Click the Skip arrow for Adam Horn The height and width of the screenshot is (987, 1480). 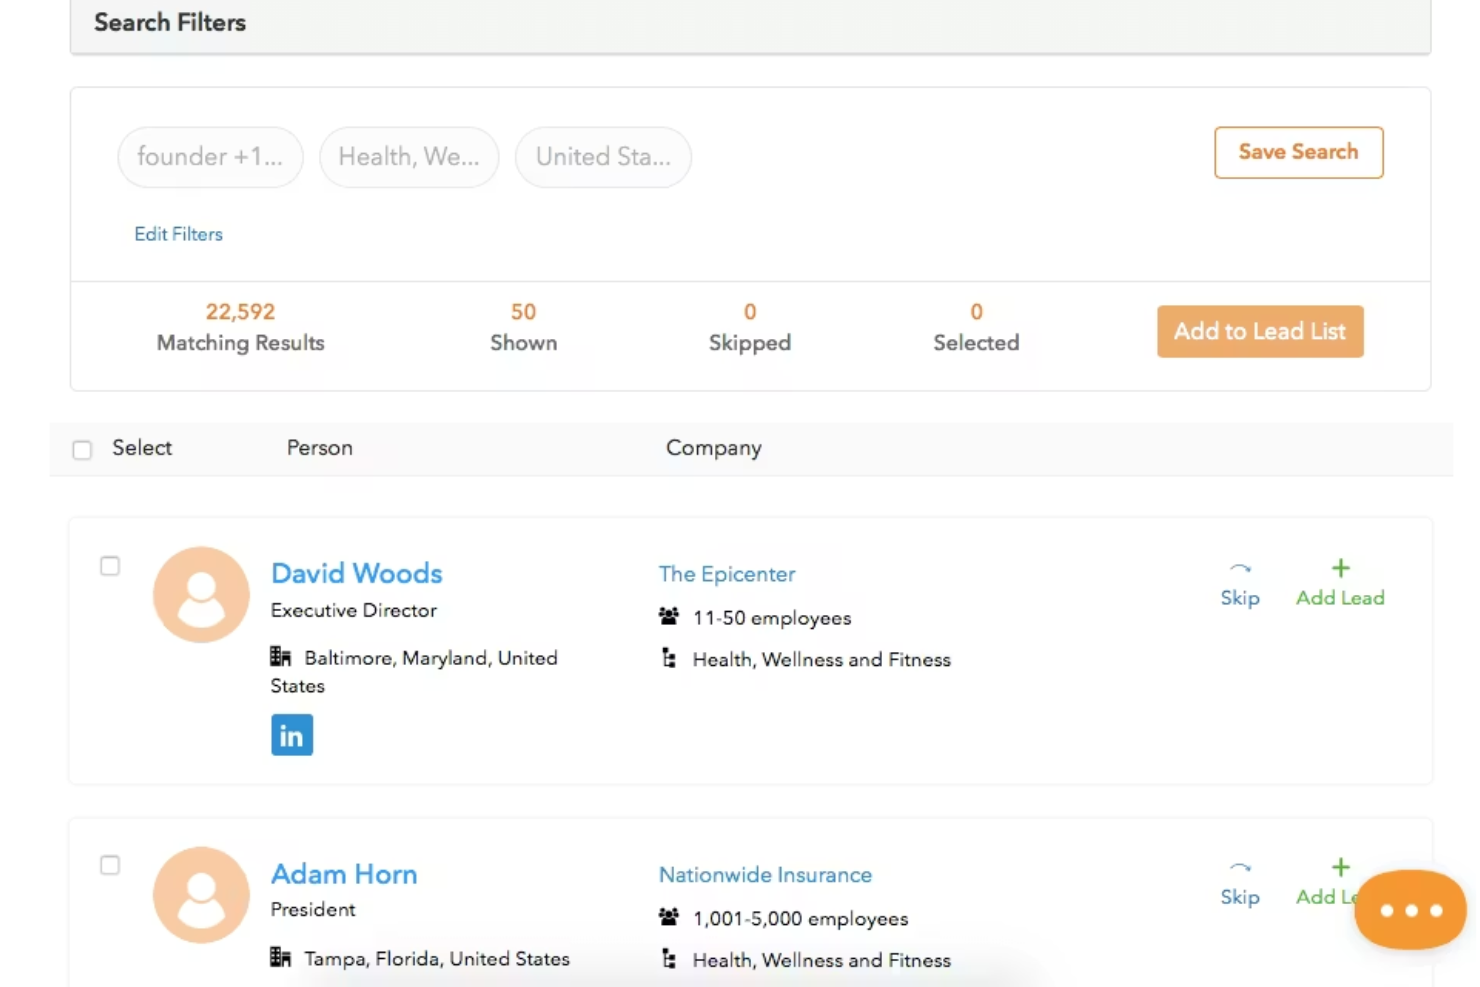coord(1240,867)
